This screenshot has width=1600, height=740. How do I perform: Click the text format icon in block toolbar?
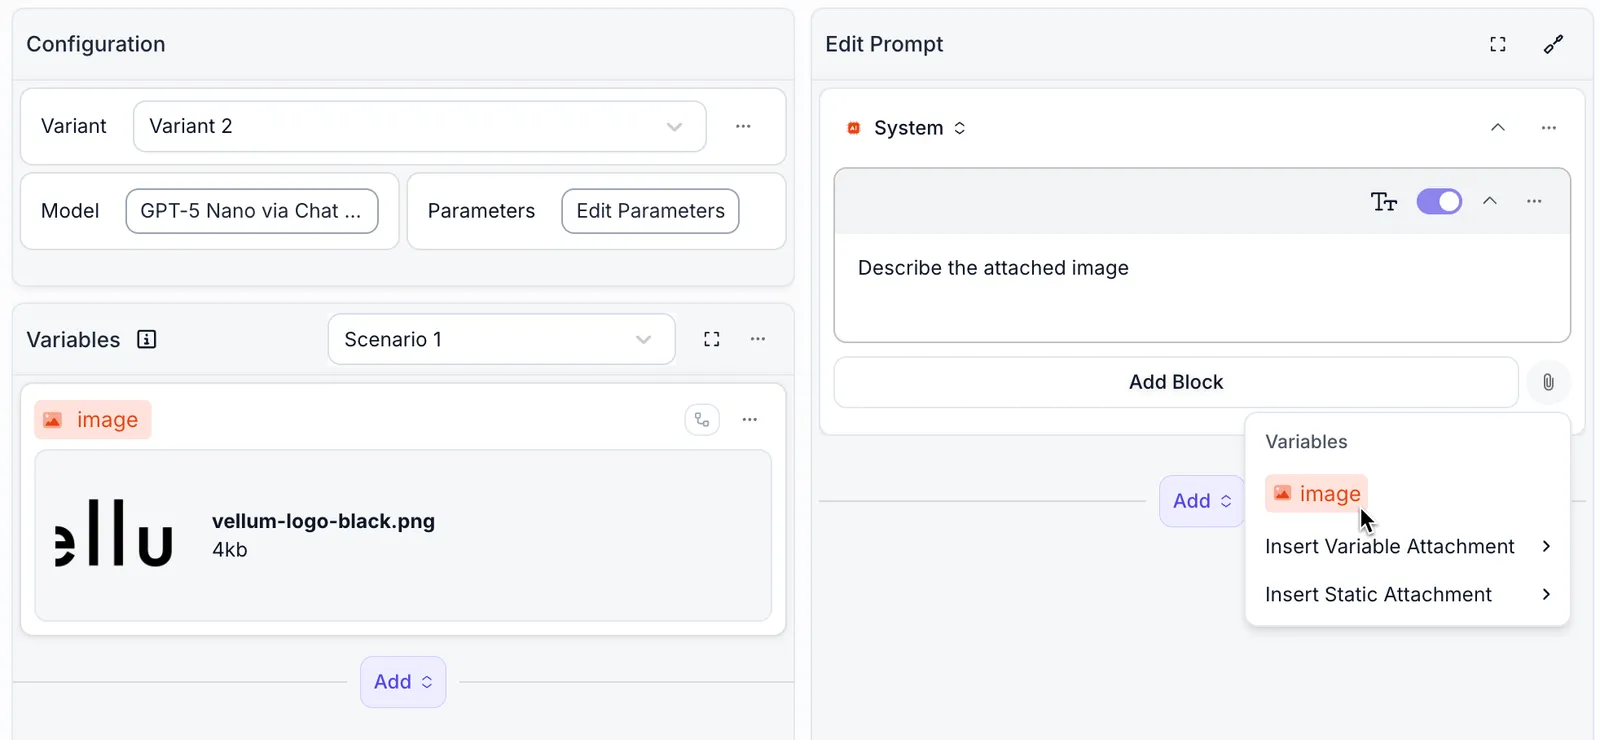(x=1384, y=202)
